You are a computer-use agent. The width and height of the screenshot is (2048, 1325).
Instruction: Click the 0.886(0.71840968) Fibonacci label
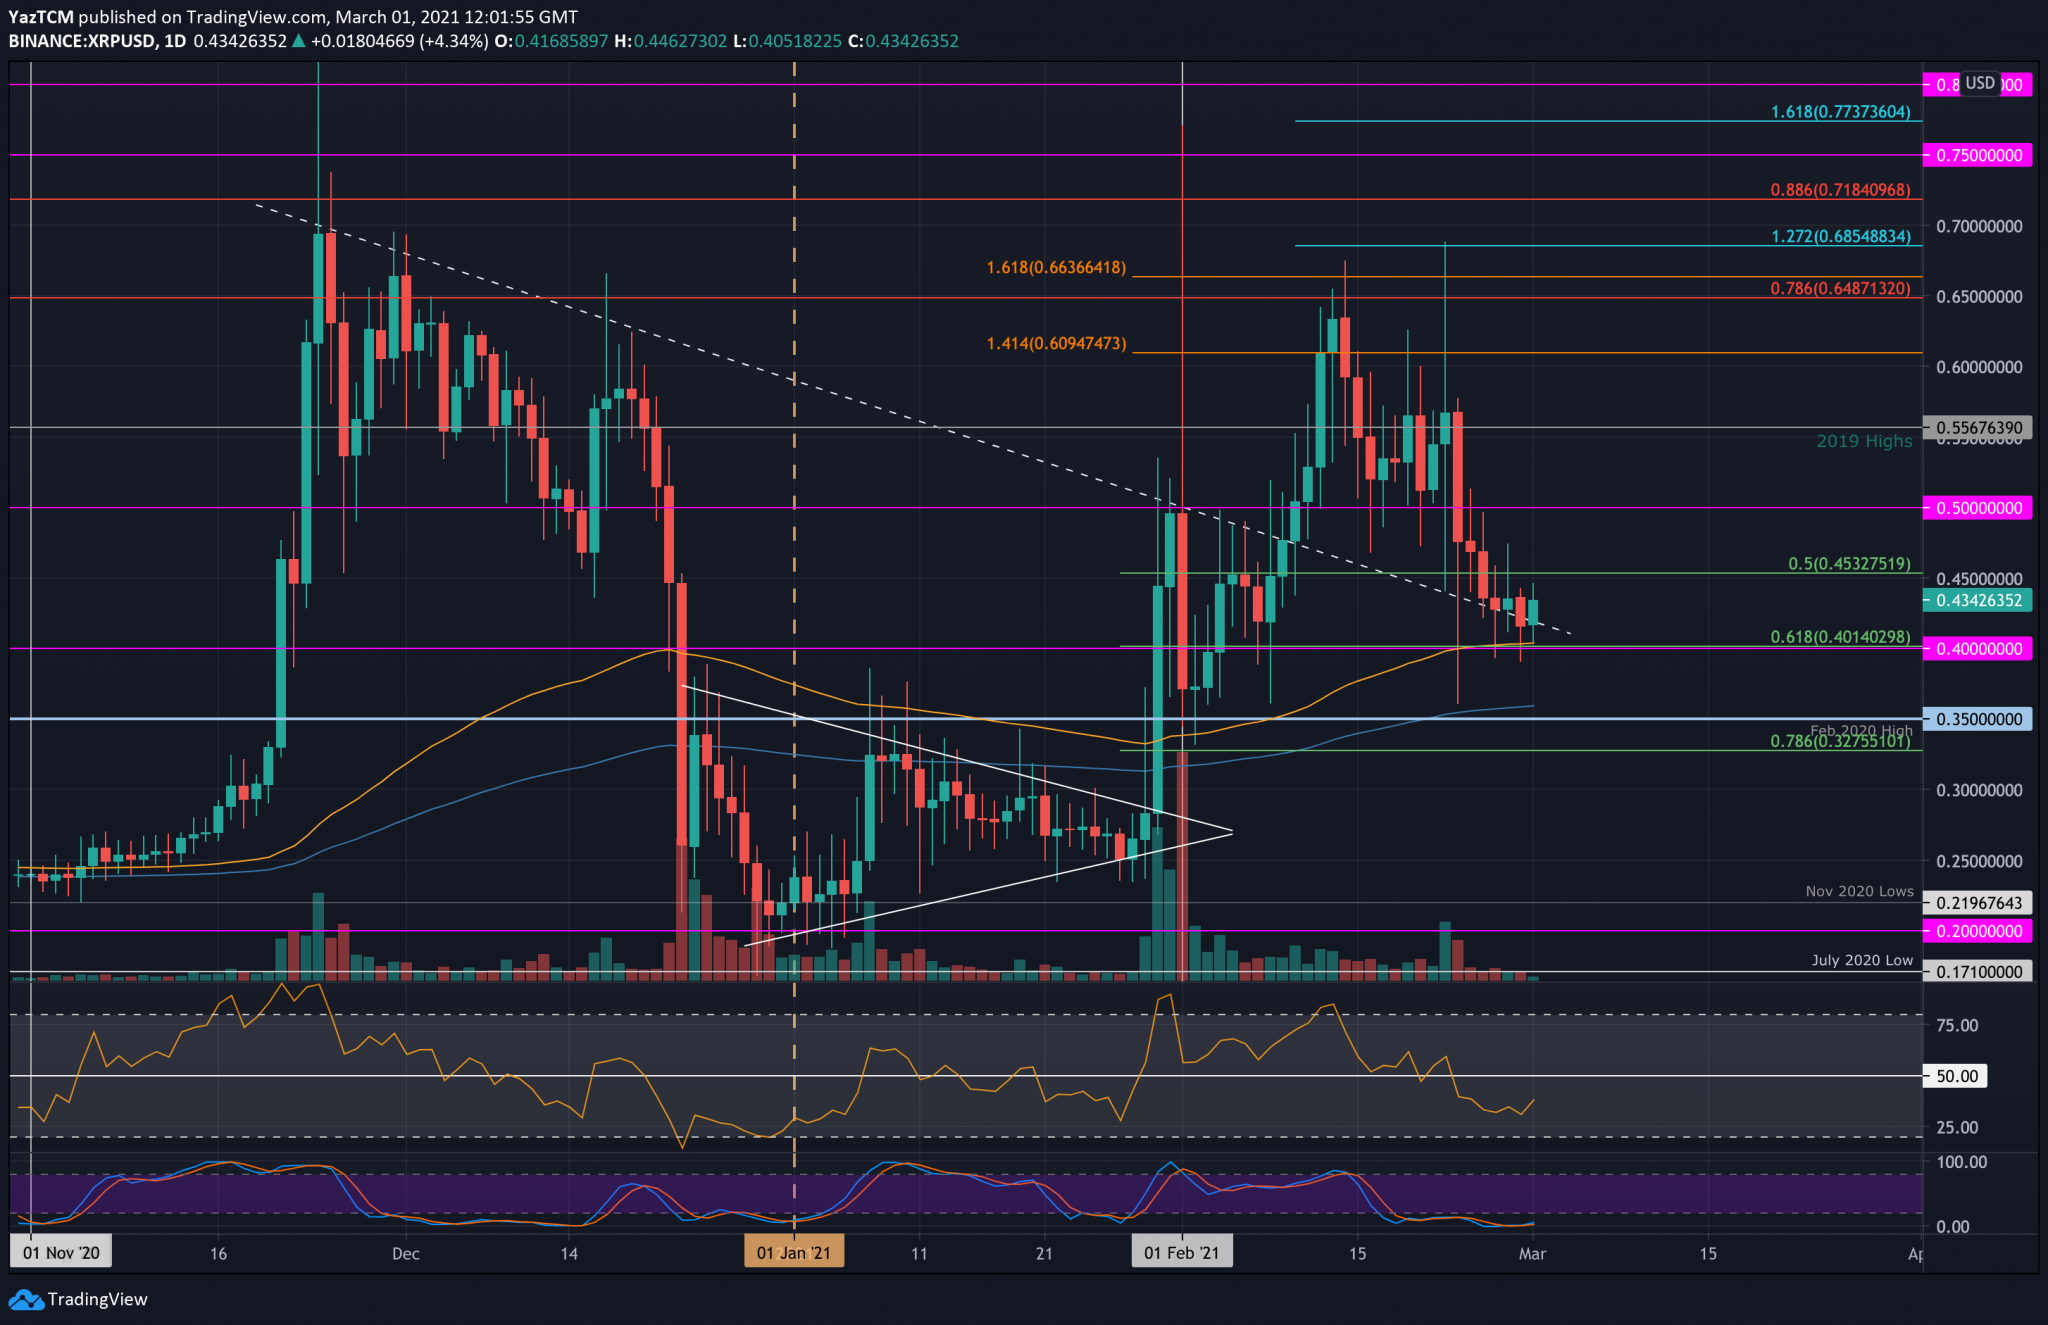(1840, 189)
